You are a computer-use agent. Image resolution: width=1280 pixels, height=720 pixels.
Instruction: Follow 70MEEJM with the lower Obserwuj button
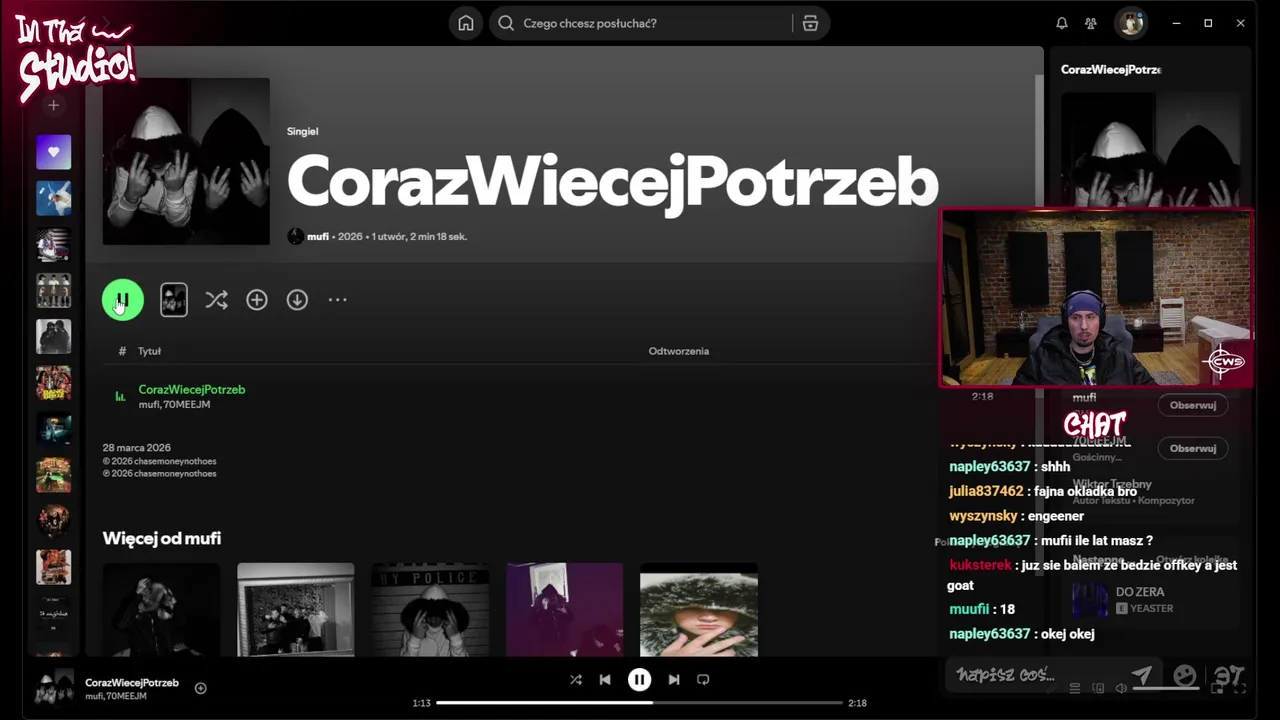(x=1193, y=448)
